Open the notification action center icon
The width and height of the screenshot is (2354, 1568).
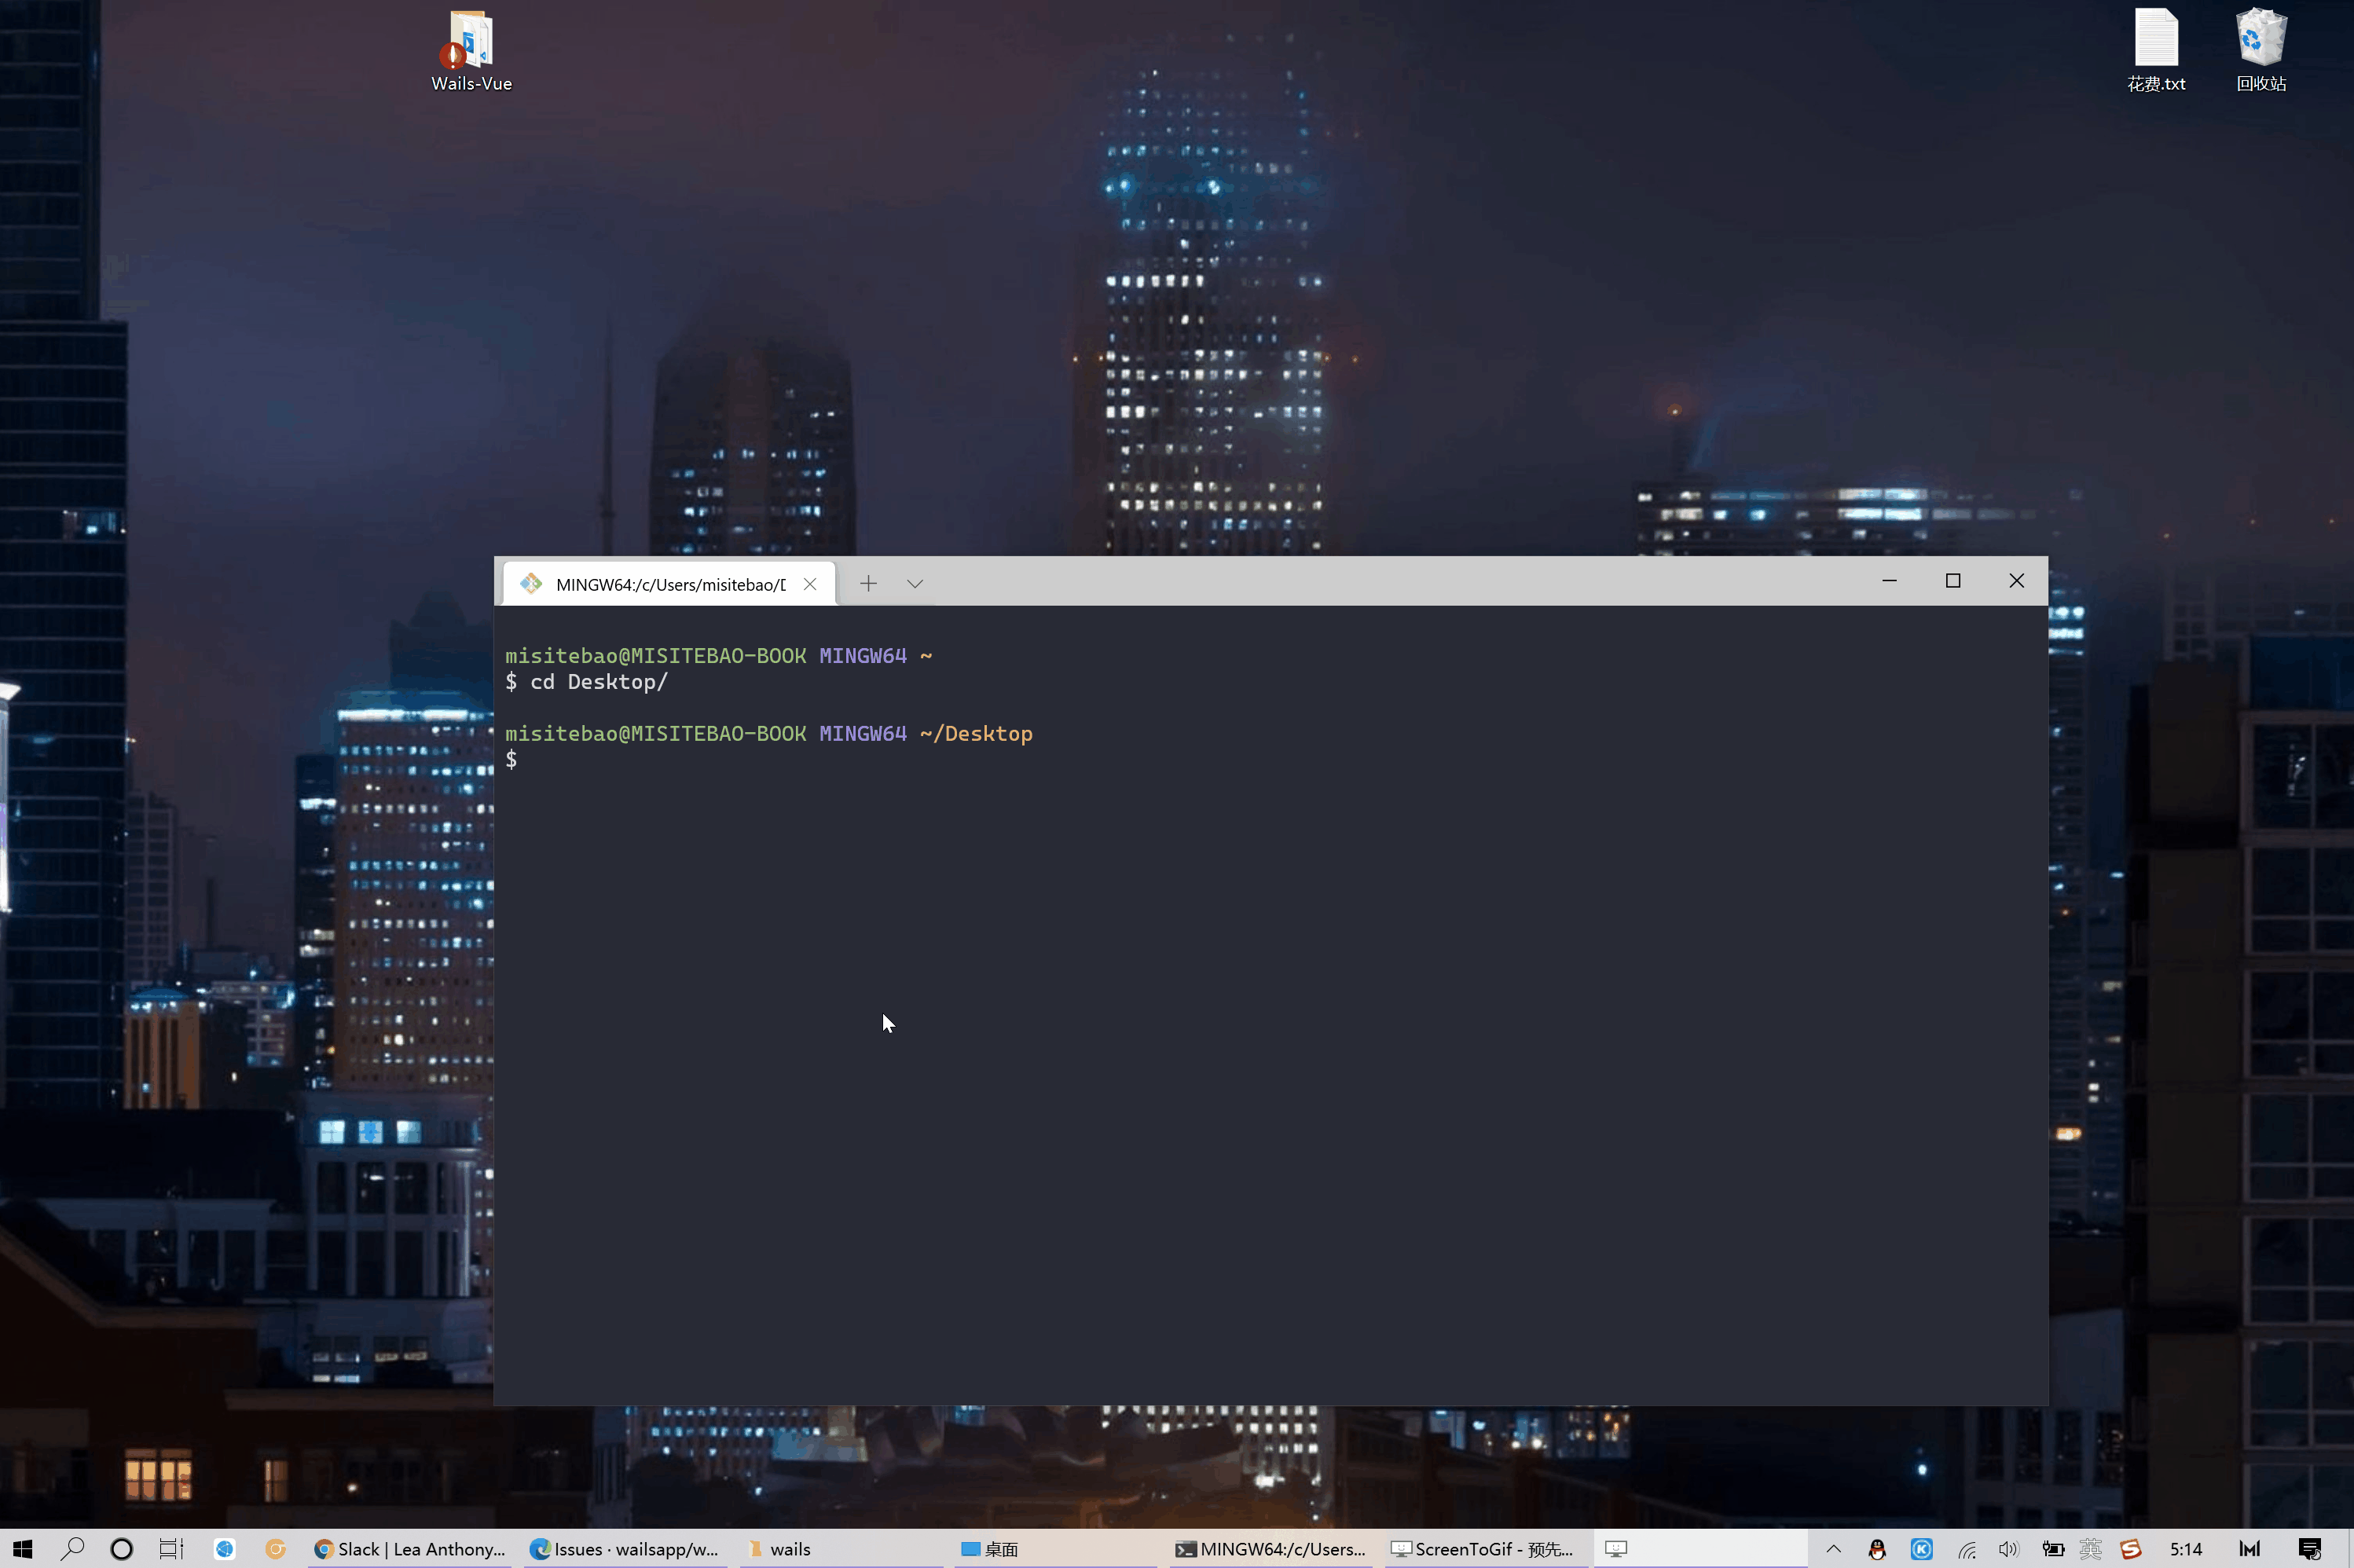pos(2309,1549)
